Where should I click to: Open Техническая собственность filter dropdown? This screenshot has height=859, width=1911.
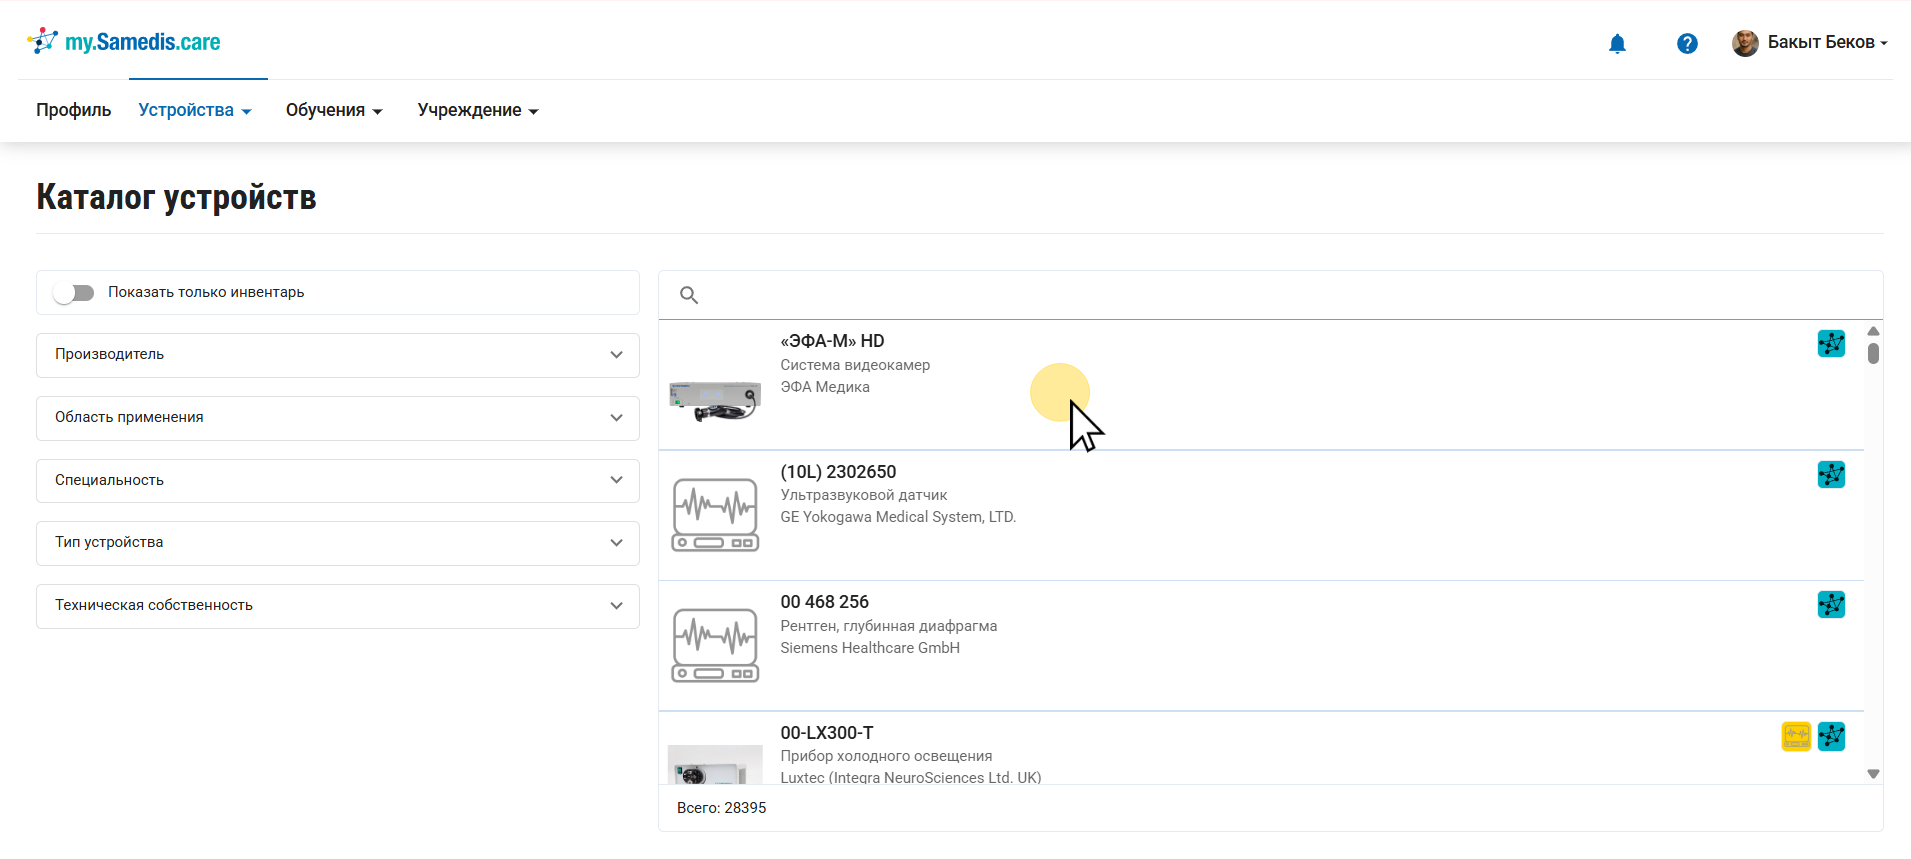[x=337, y=606]
